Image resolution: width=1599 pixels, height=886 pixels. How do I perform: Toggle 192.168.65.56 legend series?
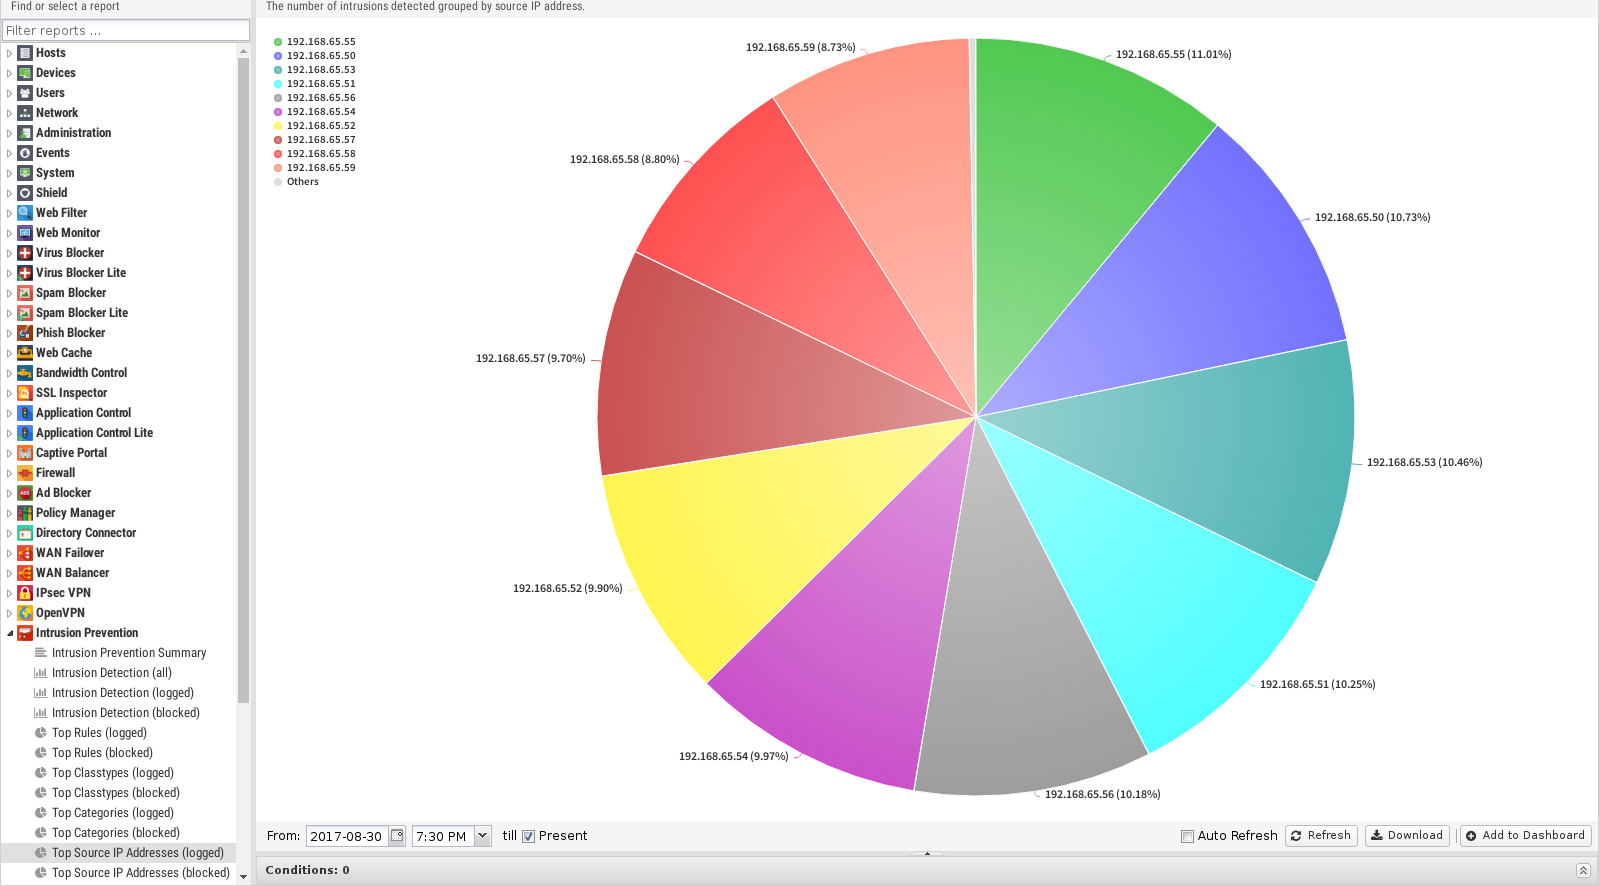tap(314, 98)
